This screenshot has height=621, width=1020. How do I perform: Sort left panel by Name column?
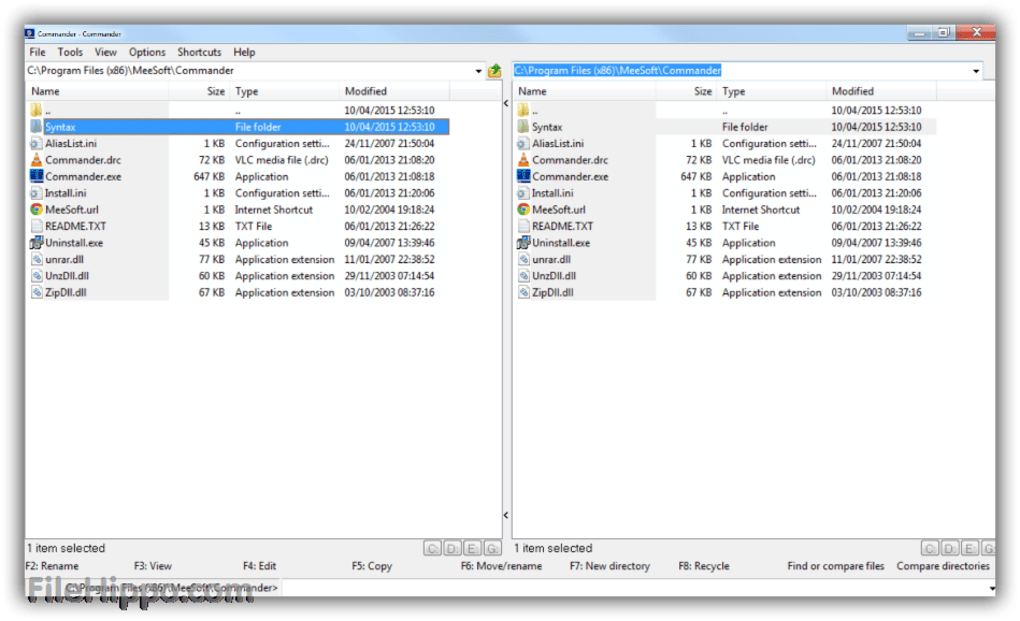pos(98,92)
